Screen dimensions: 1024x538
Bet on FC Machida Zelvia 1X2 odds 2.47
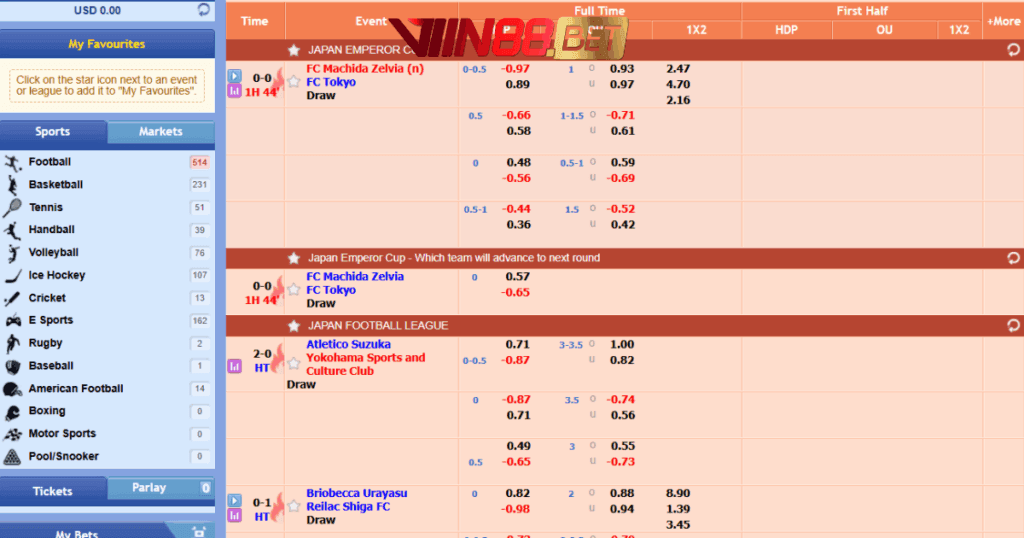pos(677,69)
